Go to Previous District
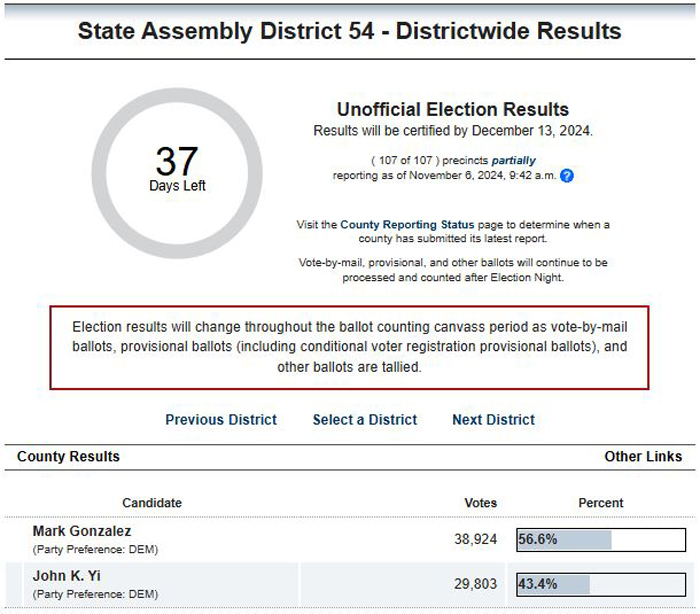 tap(221, 420)
